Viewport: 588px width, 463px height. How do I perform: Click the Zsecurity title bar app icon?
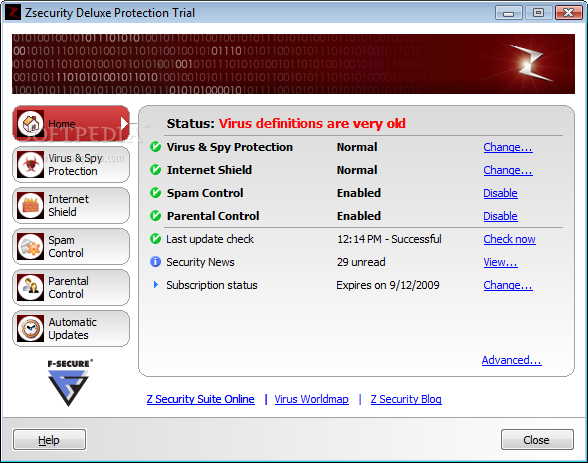tap(13, 12)
